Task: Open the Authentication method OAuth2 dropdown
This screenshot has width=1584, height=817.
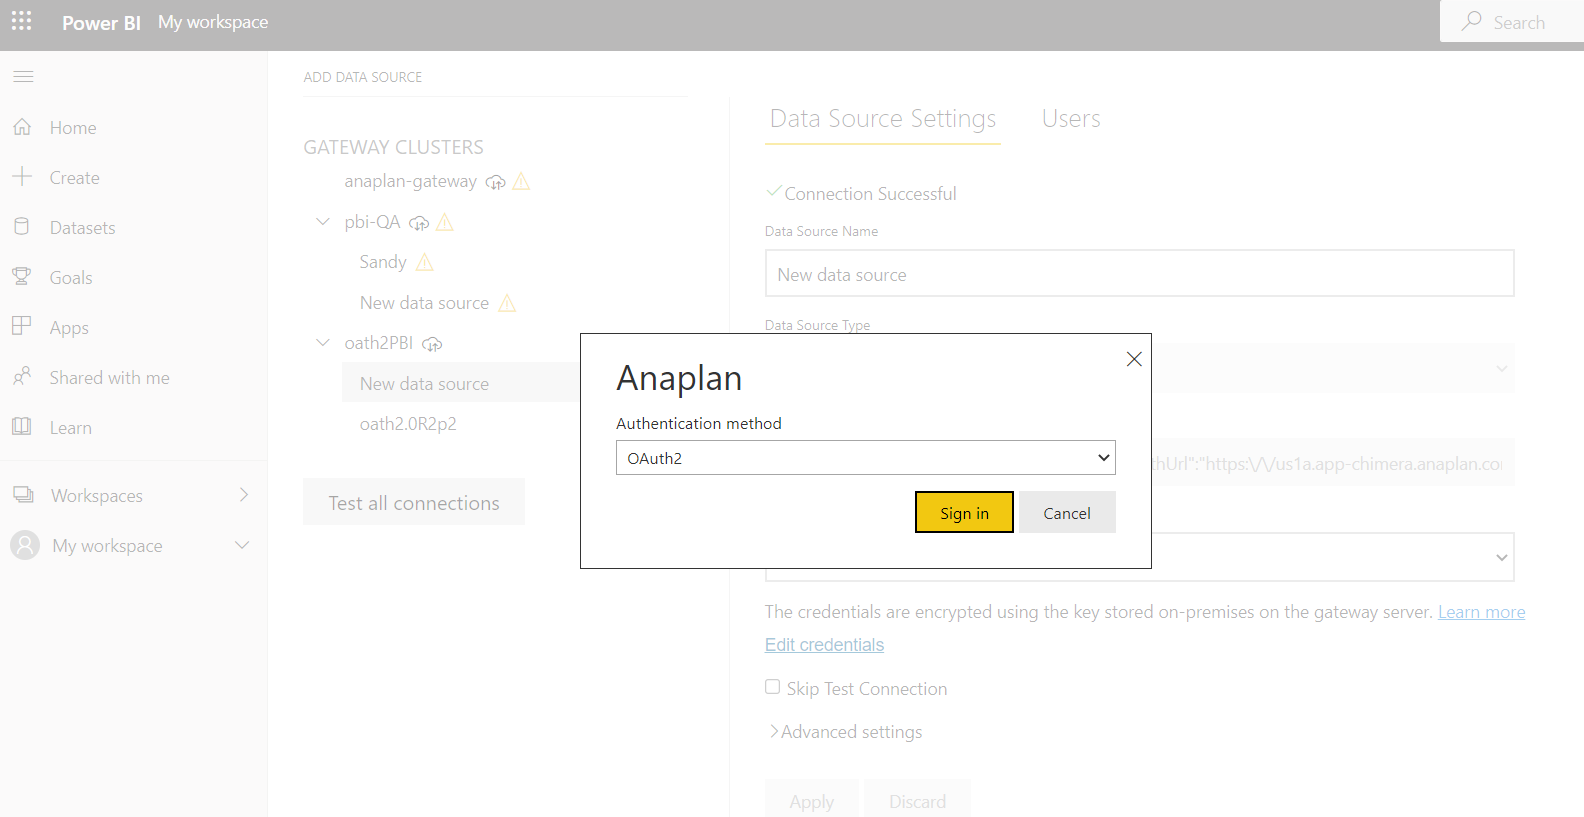Action: pyautogui.click(x=866, y=458)
